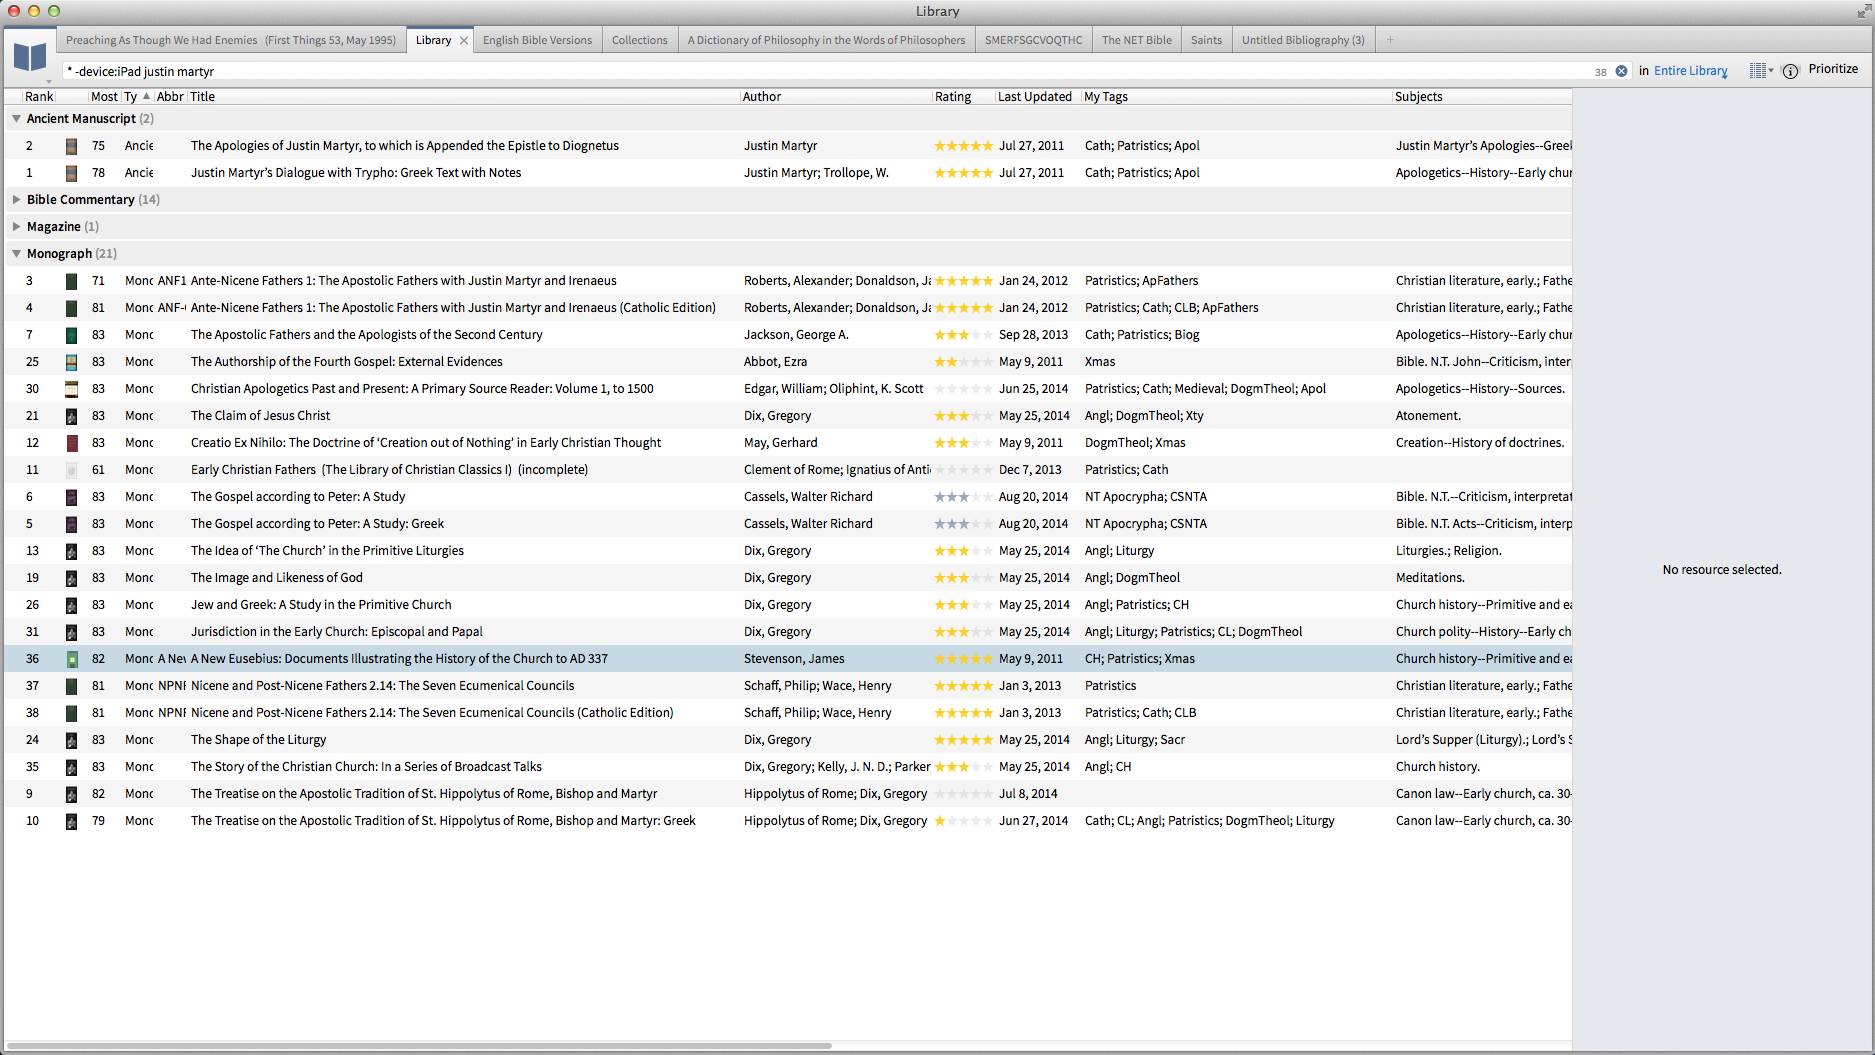Screen dimensions: 1875x1055
Task: Click the Prioritize button
Action: [1833, 69]
